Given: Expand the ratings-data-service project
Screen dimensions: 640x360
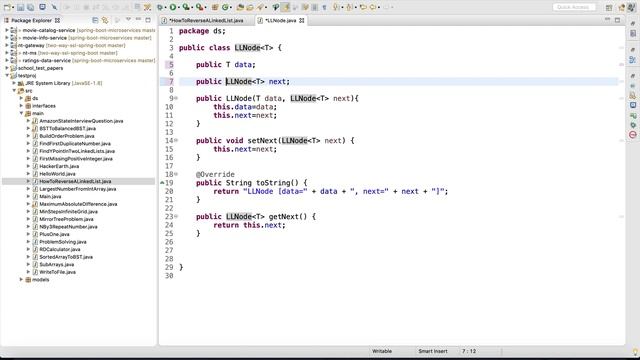Looking at the screenshot, I should point(7,60).
